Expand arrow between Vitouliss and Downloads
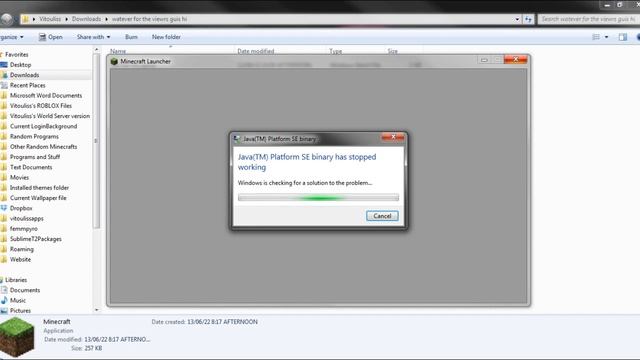The height and width of the screenshot is (360, 640). (x=67, y=19)
